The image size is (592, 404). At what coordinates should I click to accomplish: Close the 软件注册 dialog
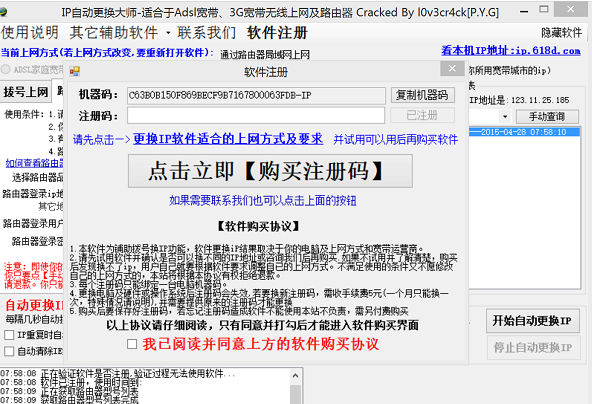452,69
